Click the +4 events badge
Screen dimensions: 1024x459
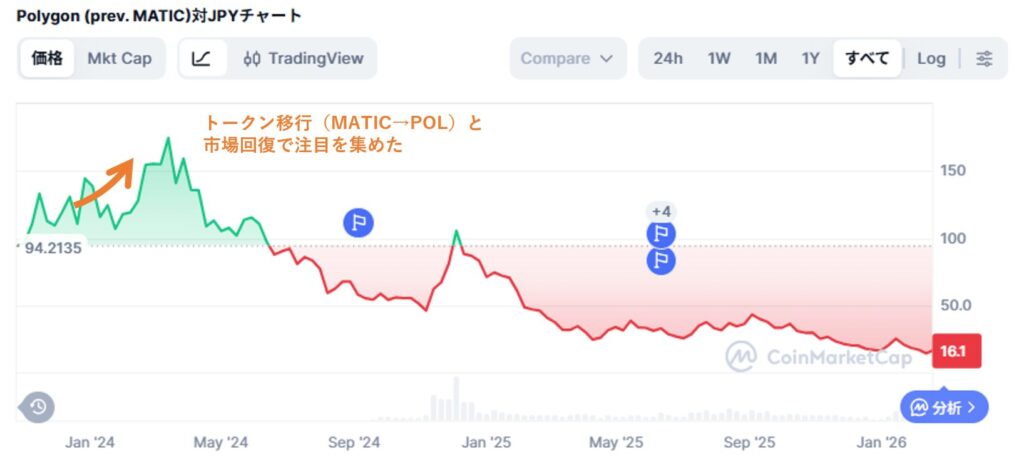pyautogui.click(x=661, y=211)
